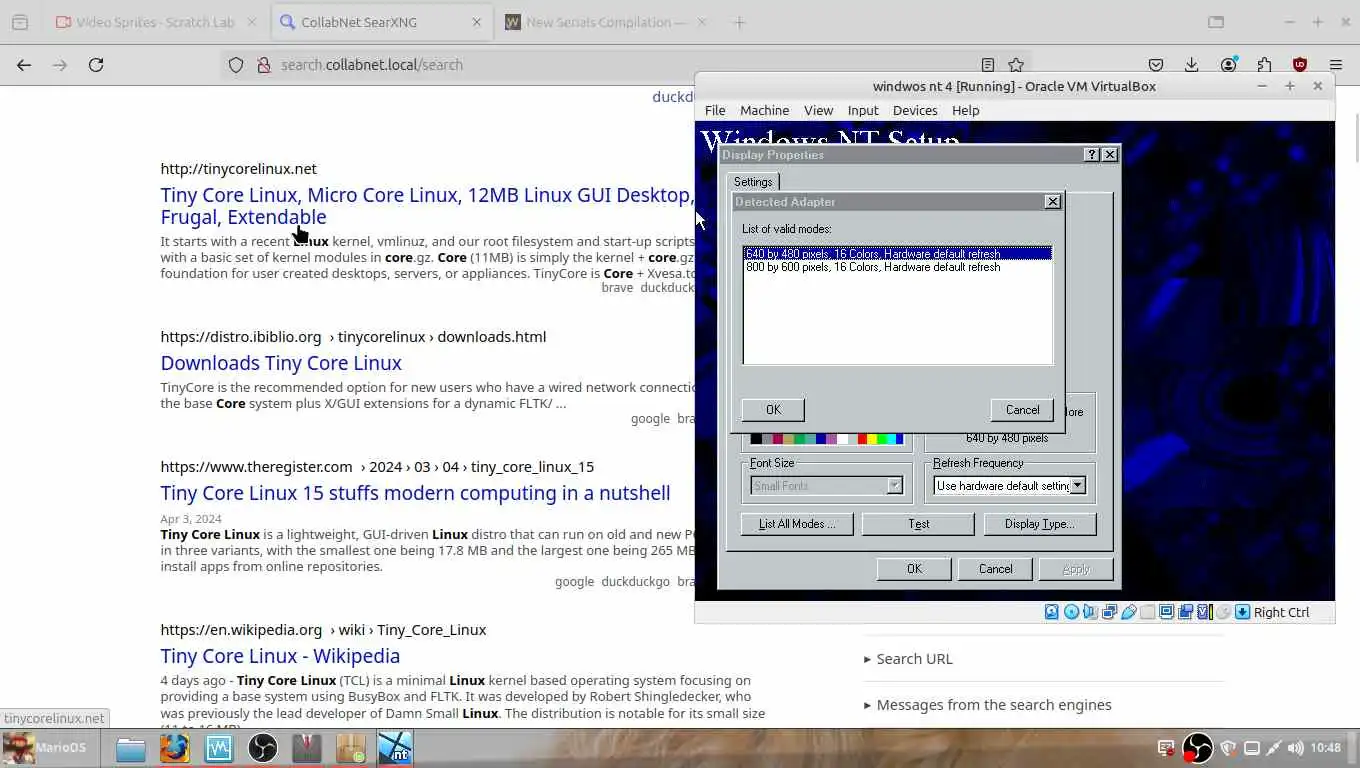Open Downloads Tiny Core Linux link
This screenshot has width=1360, height=768.
point(281,363)
